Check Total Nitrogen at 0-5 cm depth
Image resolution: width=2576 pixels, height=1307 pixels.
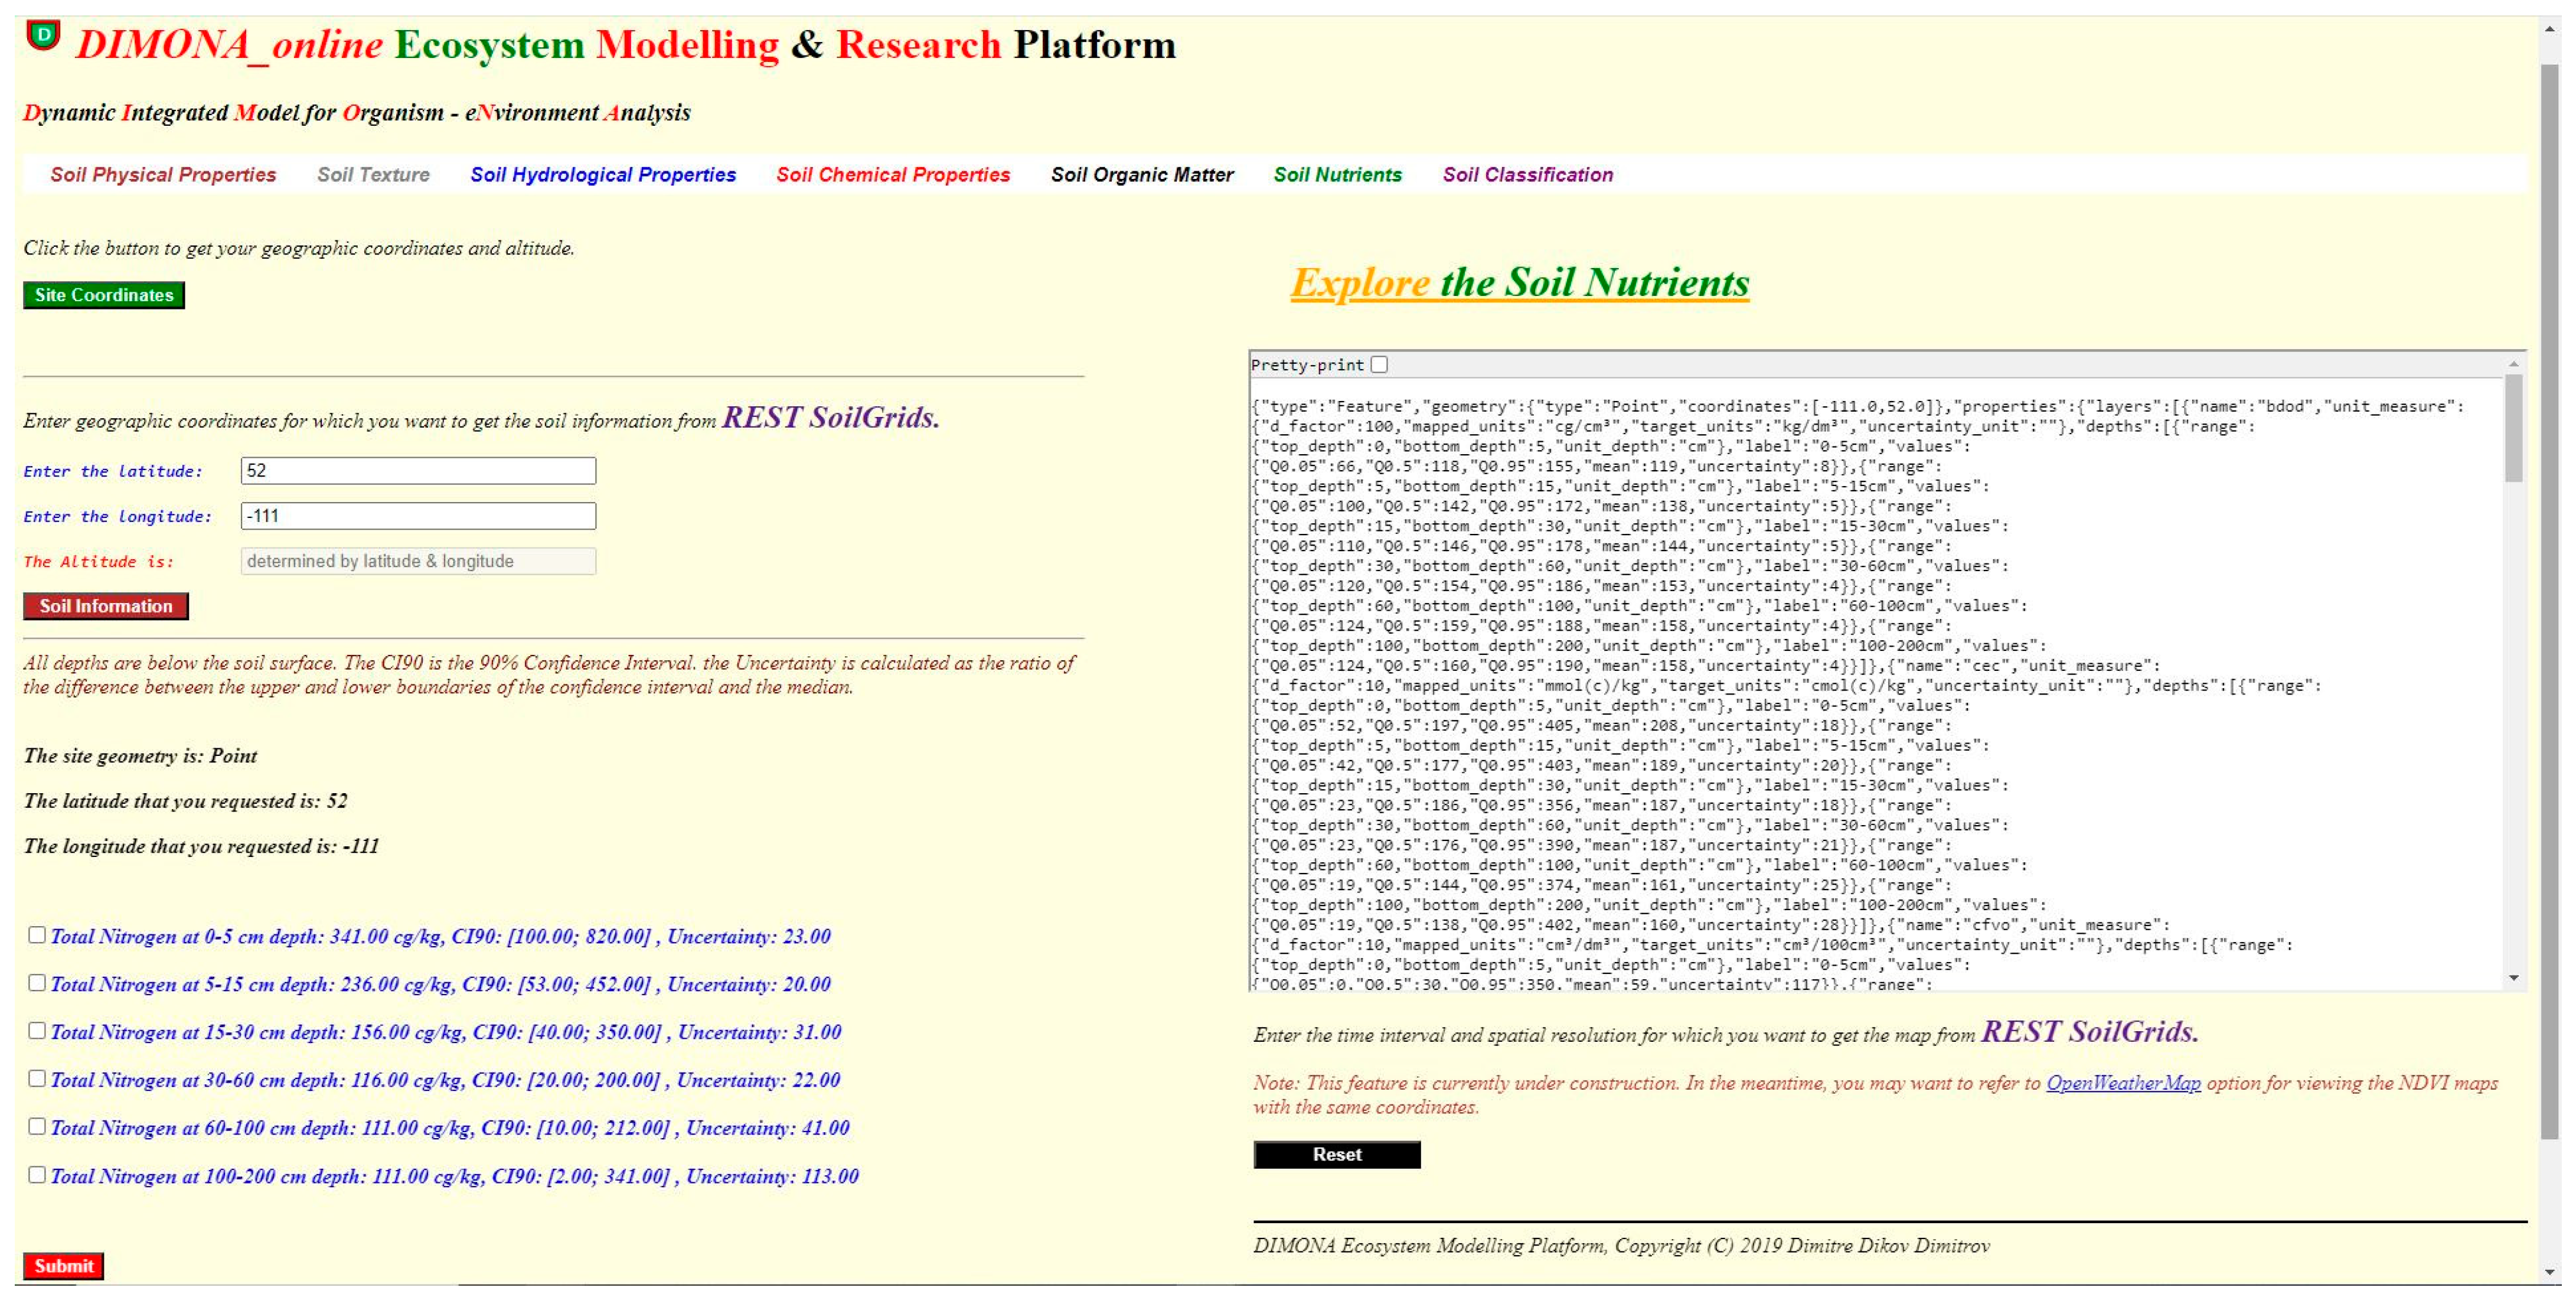[37, 935]
